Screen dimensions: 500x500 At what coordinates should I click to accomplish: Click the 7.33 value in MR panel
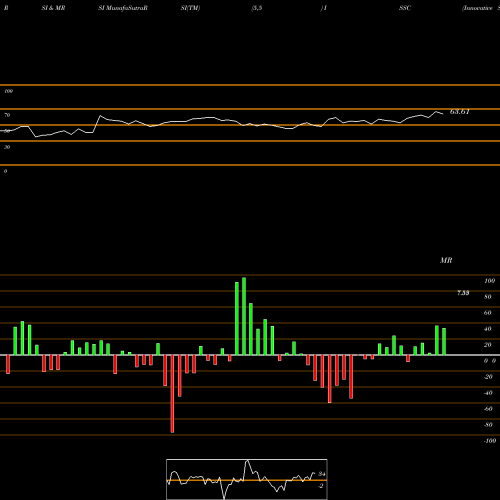click(x=463, y=293)
